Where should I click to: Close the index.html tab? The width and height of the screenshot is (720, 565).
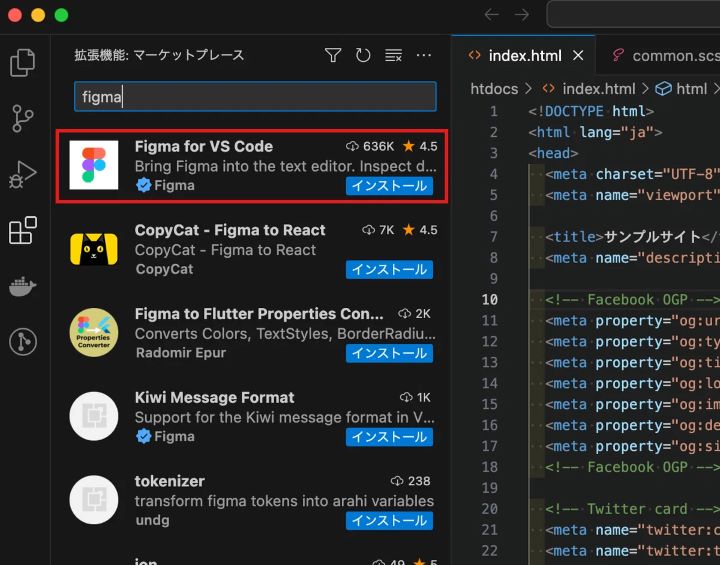tap(578, 56)
